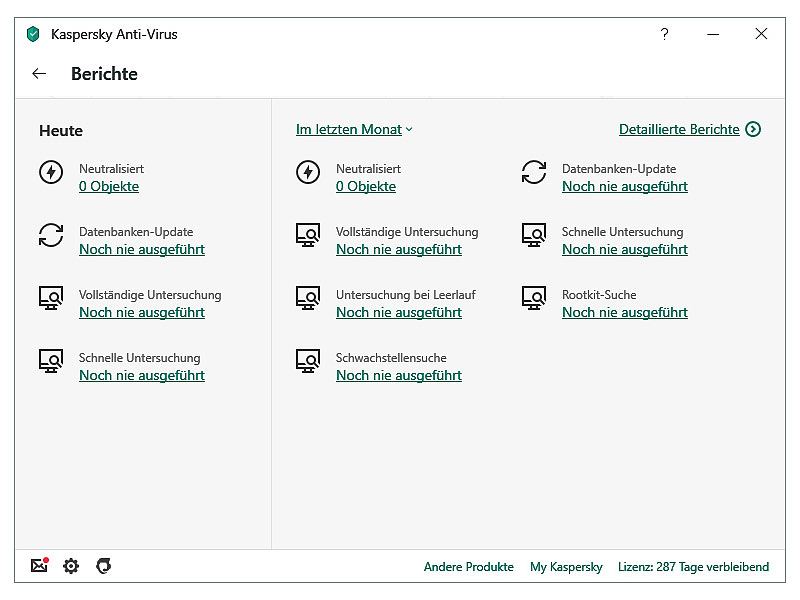
Task: Click the 'Kaspersky Anti-Virus' window title
Action: tap(114, 34)
